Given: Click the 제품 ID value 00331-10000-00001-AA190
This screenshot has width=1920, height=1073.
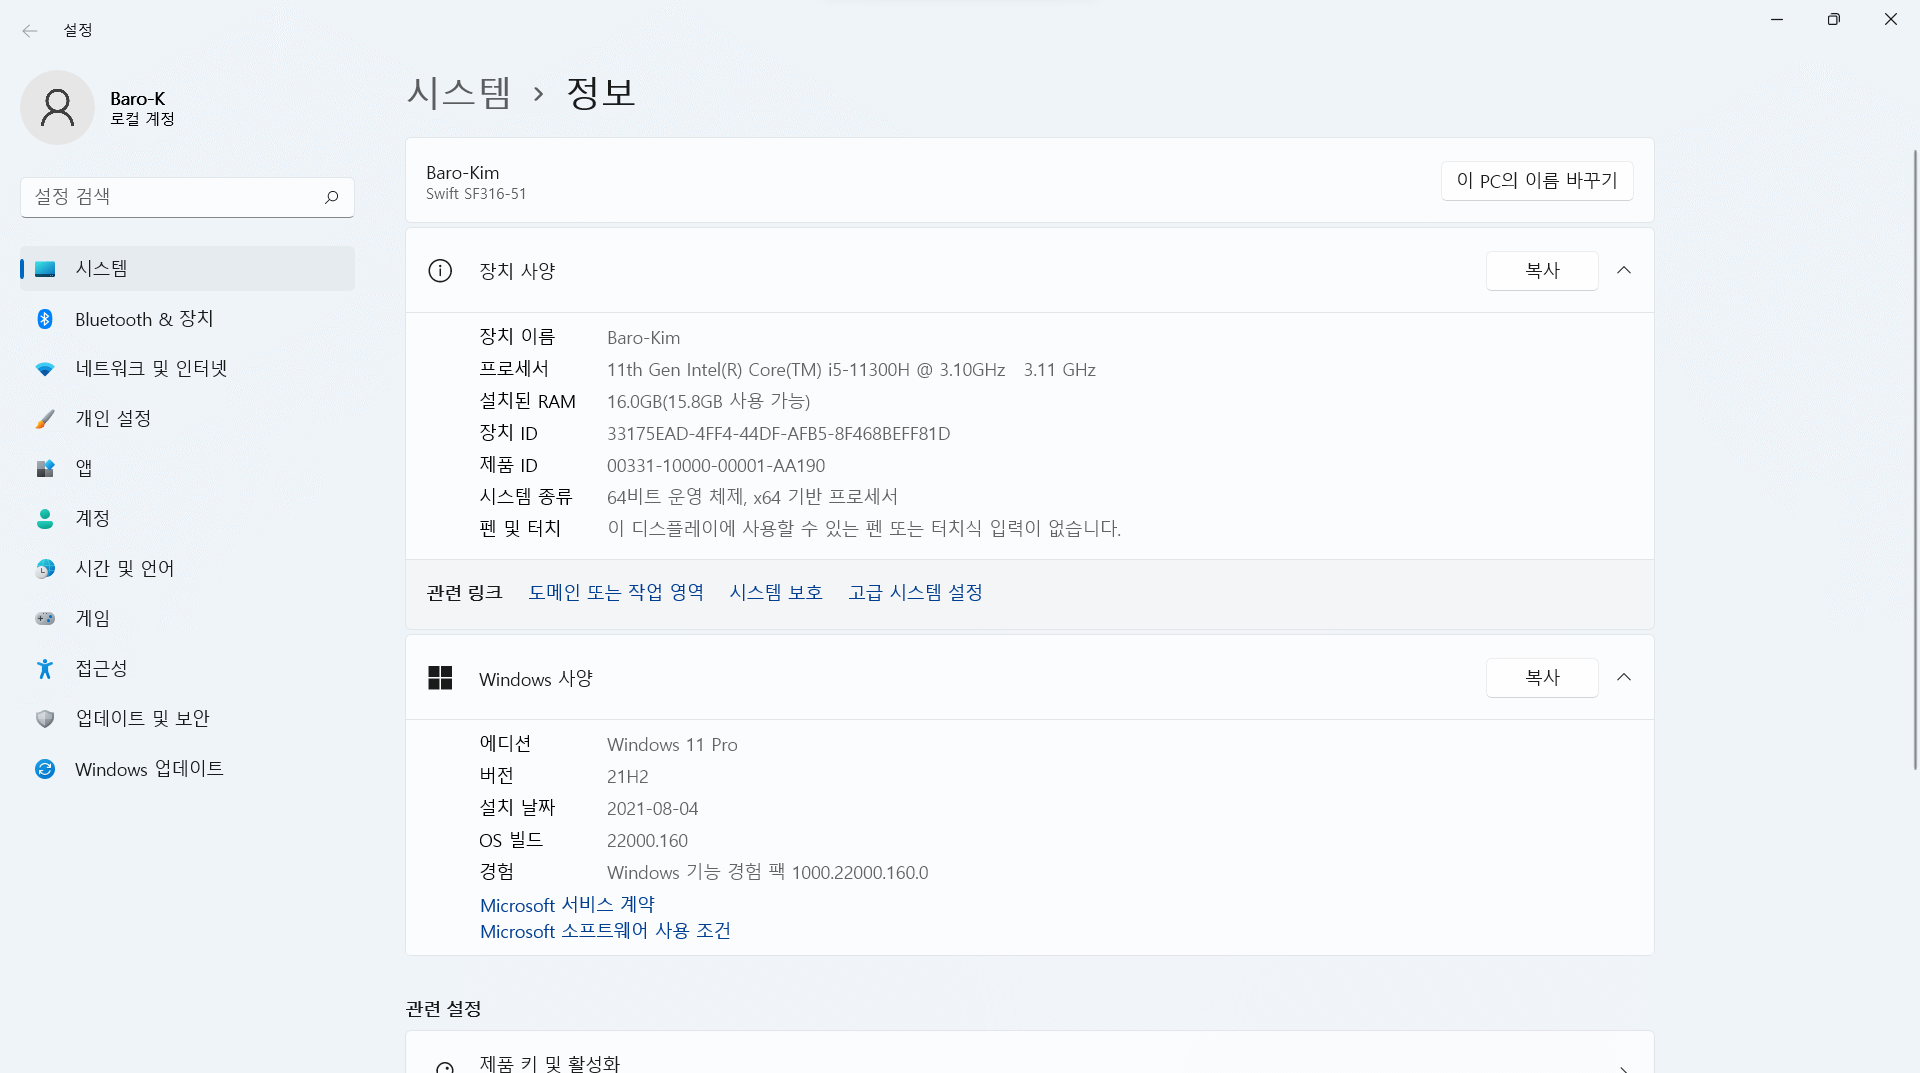Looking at the screenshot, I should coord(716,466).
